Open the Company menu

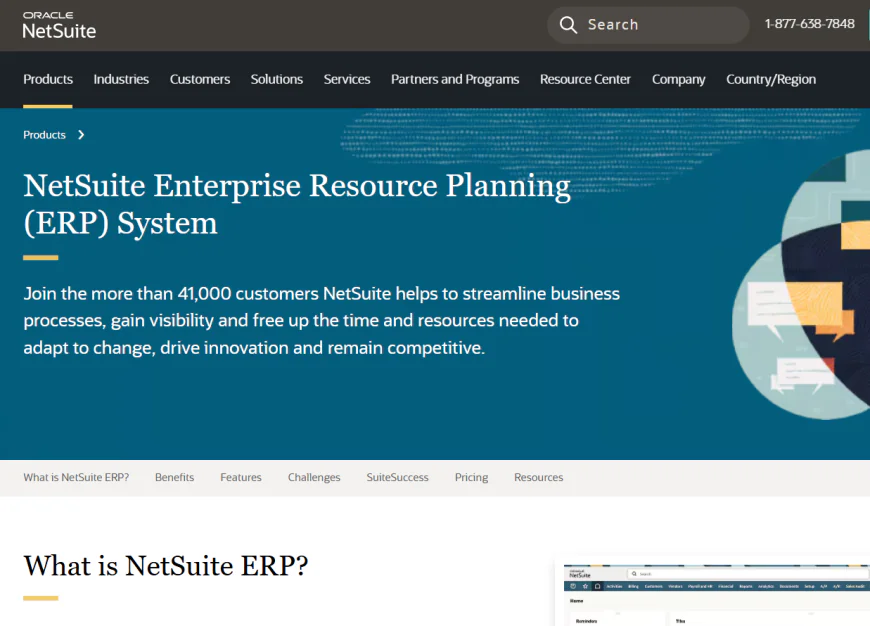coord(678,79)
